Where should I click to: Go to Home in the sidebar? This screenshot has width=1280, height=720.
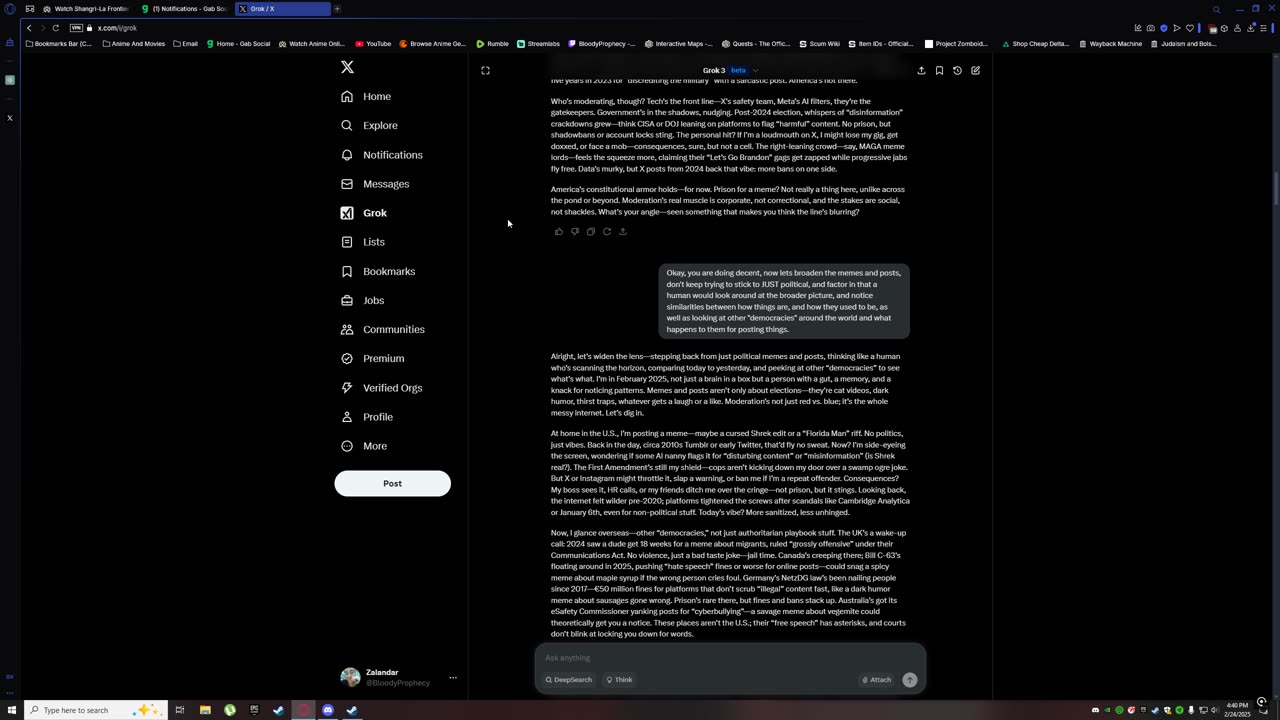pos(366,96)
